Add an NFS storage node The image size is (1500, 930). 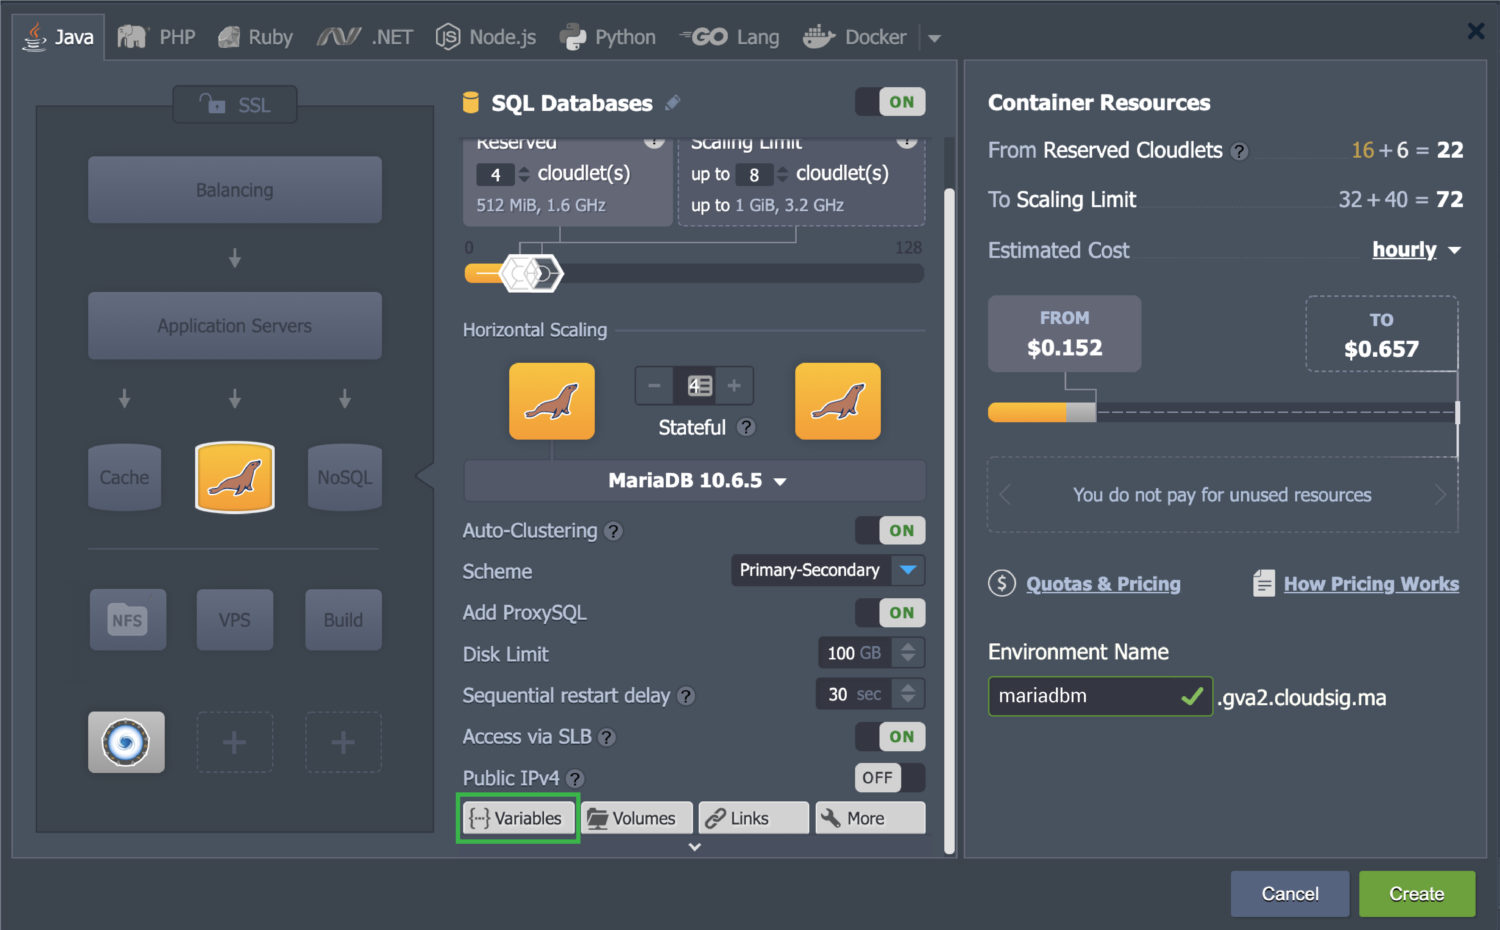pyautogui.click(x=128, y=619)
